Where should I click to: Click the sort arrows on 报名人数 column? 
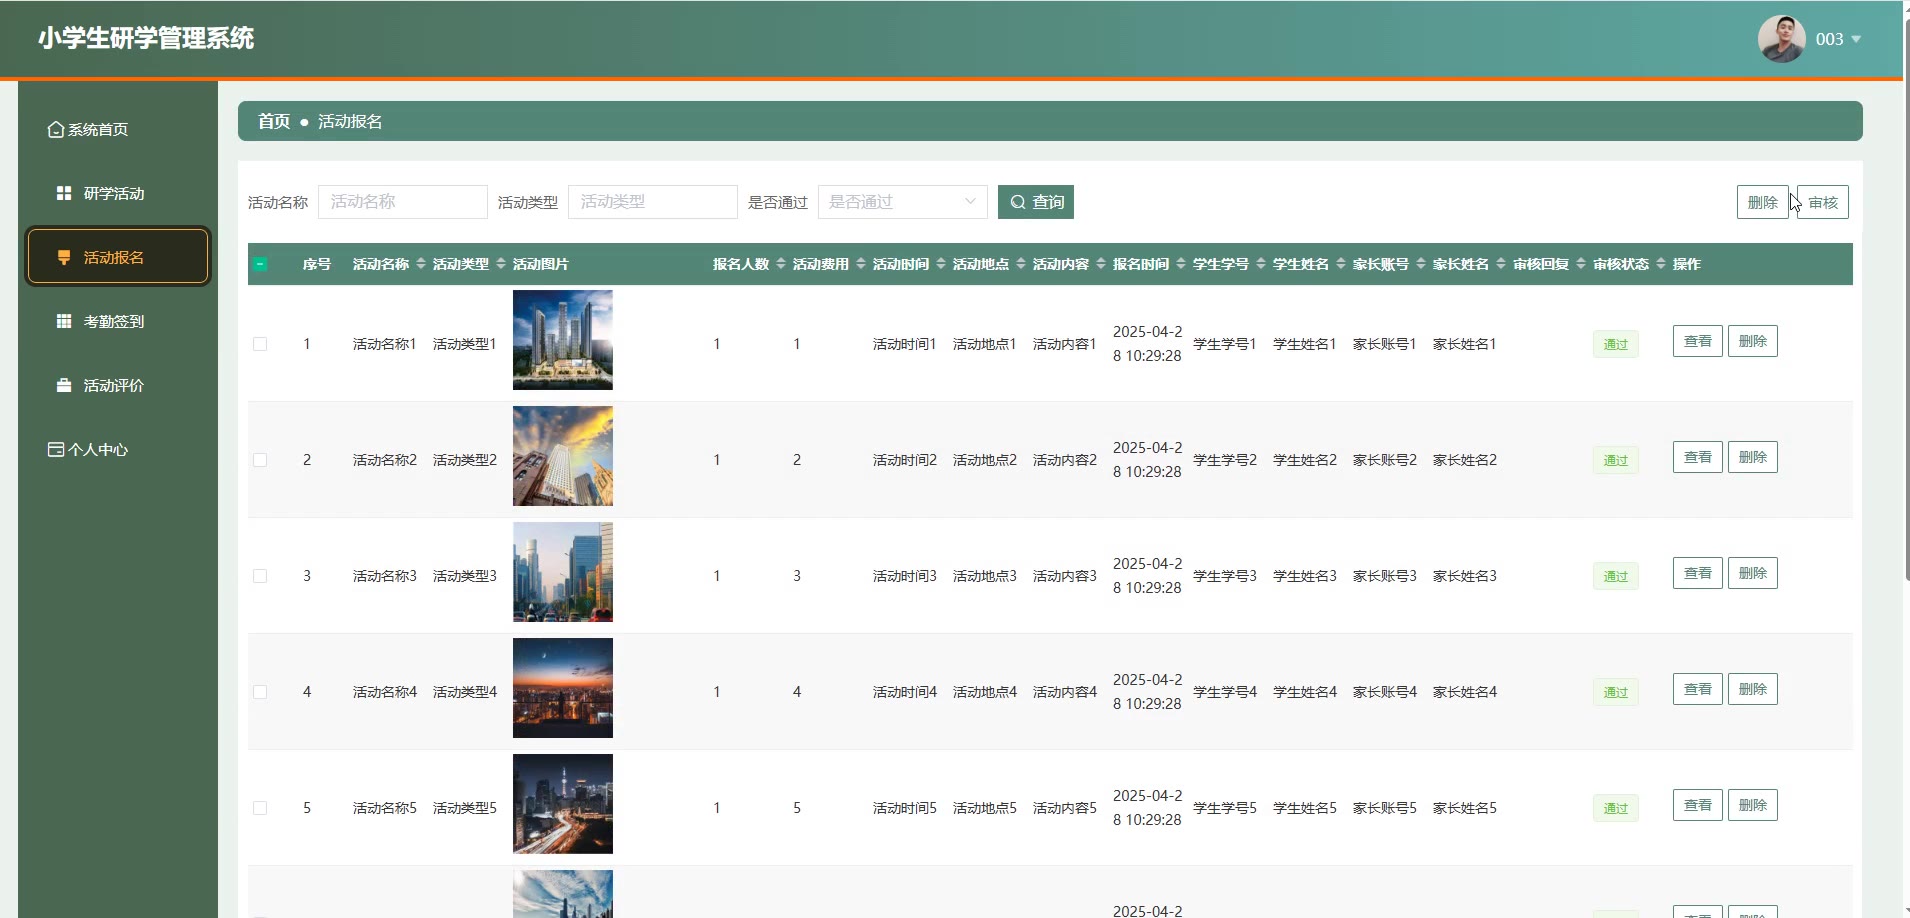pyautogui.click(x=781, y=264)
